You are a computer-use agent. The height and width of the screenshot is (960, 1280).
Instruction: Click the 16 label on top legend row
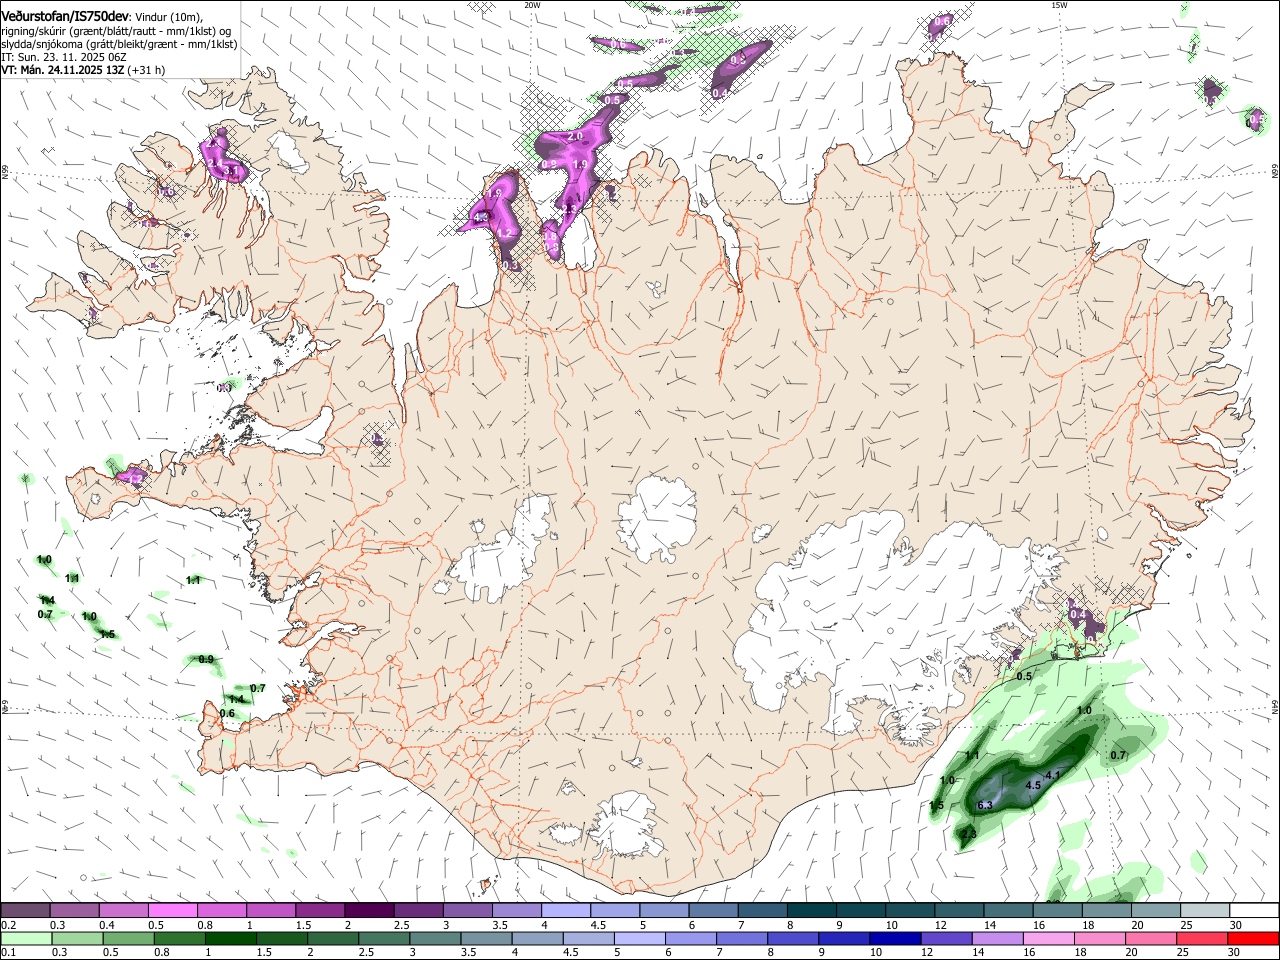pos(1039,925)
